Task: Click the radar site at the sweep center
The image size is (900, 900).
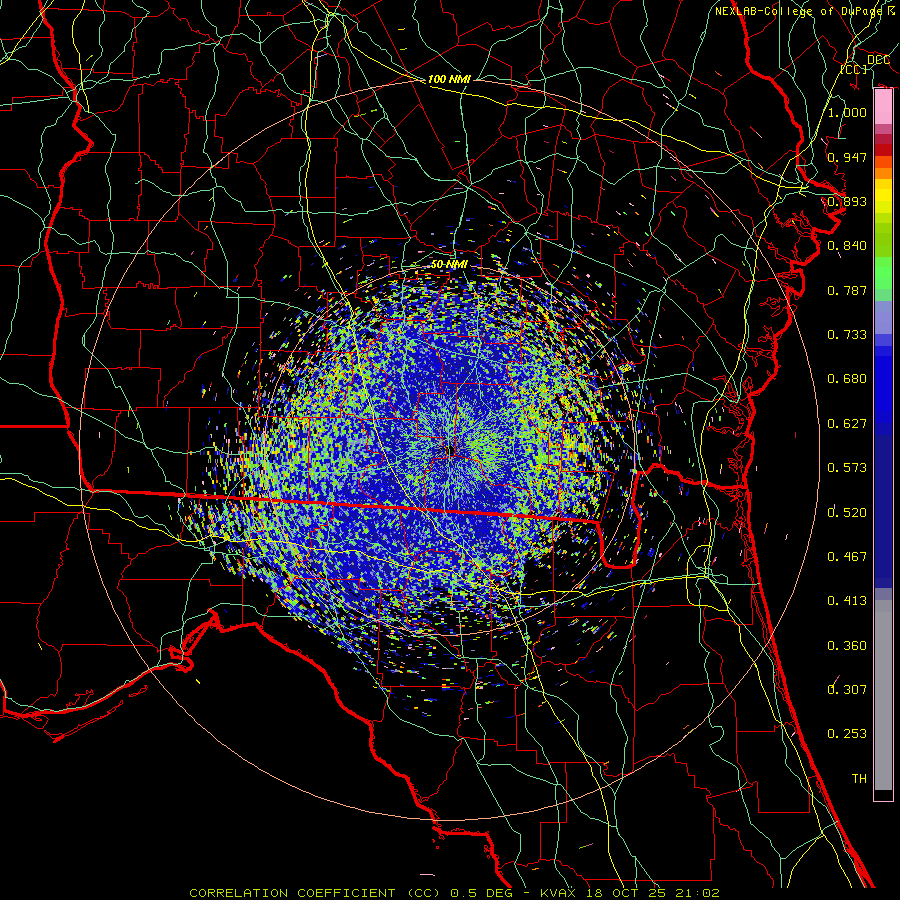Action: 449,451
